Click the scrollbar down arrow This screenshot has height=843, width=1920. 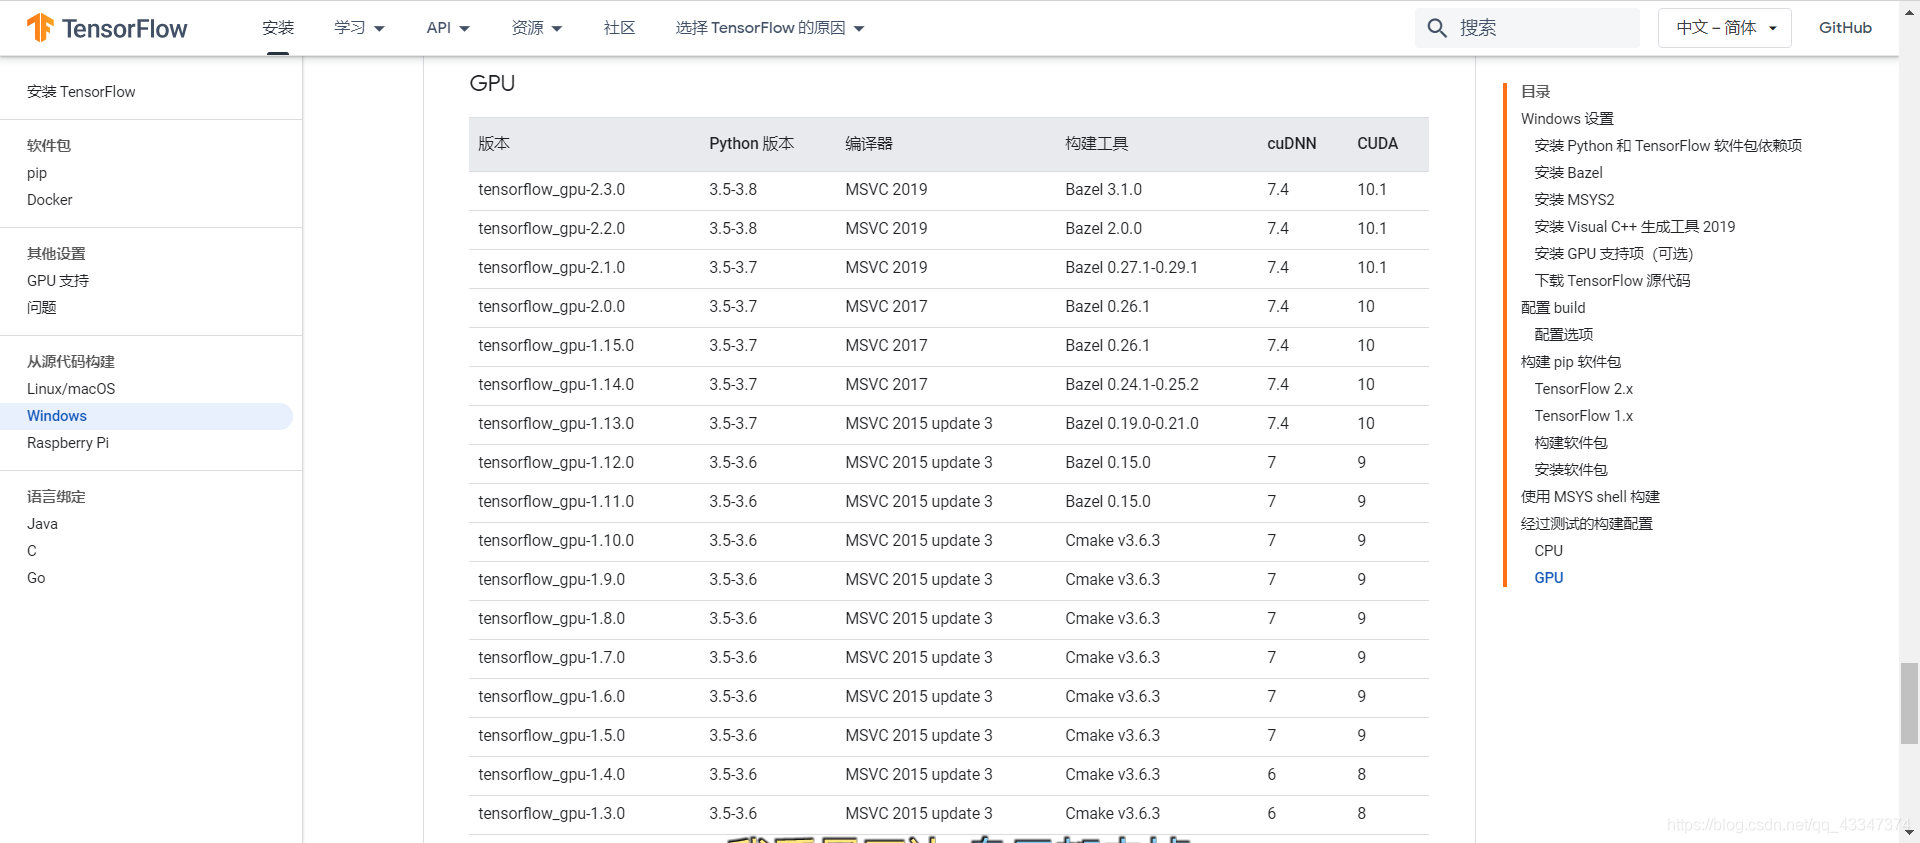click(x=1909, y=832)
